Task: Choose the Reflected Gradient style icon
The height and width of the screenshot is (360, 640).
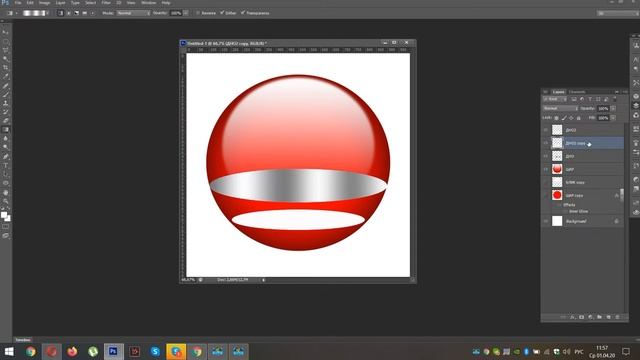Action: [x=84, y=13]
